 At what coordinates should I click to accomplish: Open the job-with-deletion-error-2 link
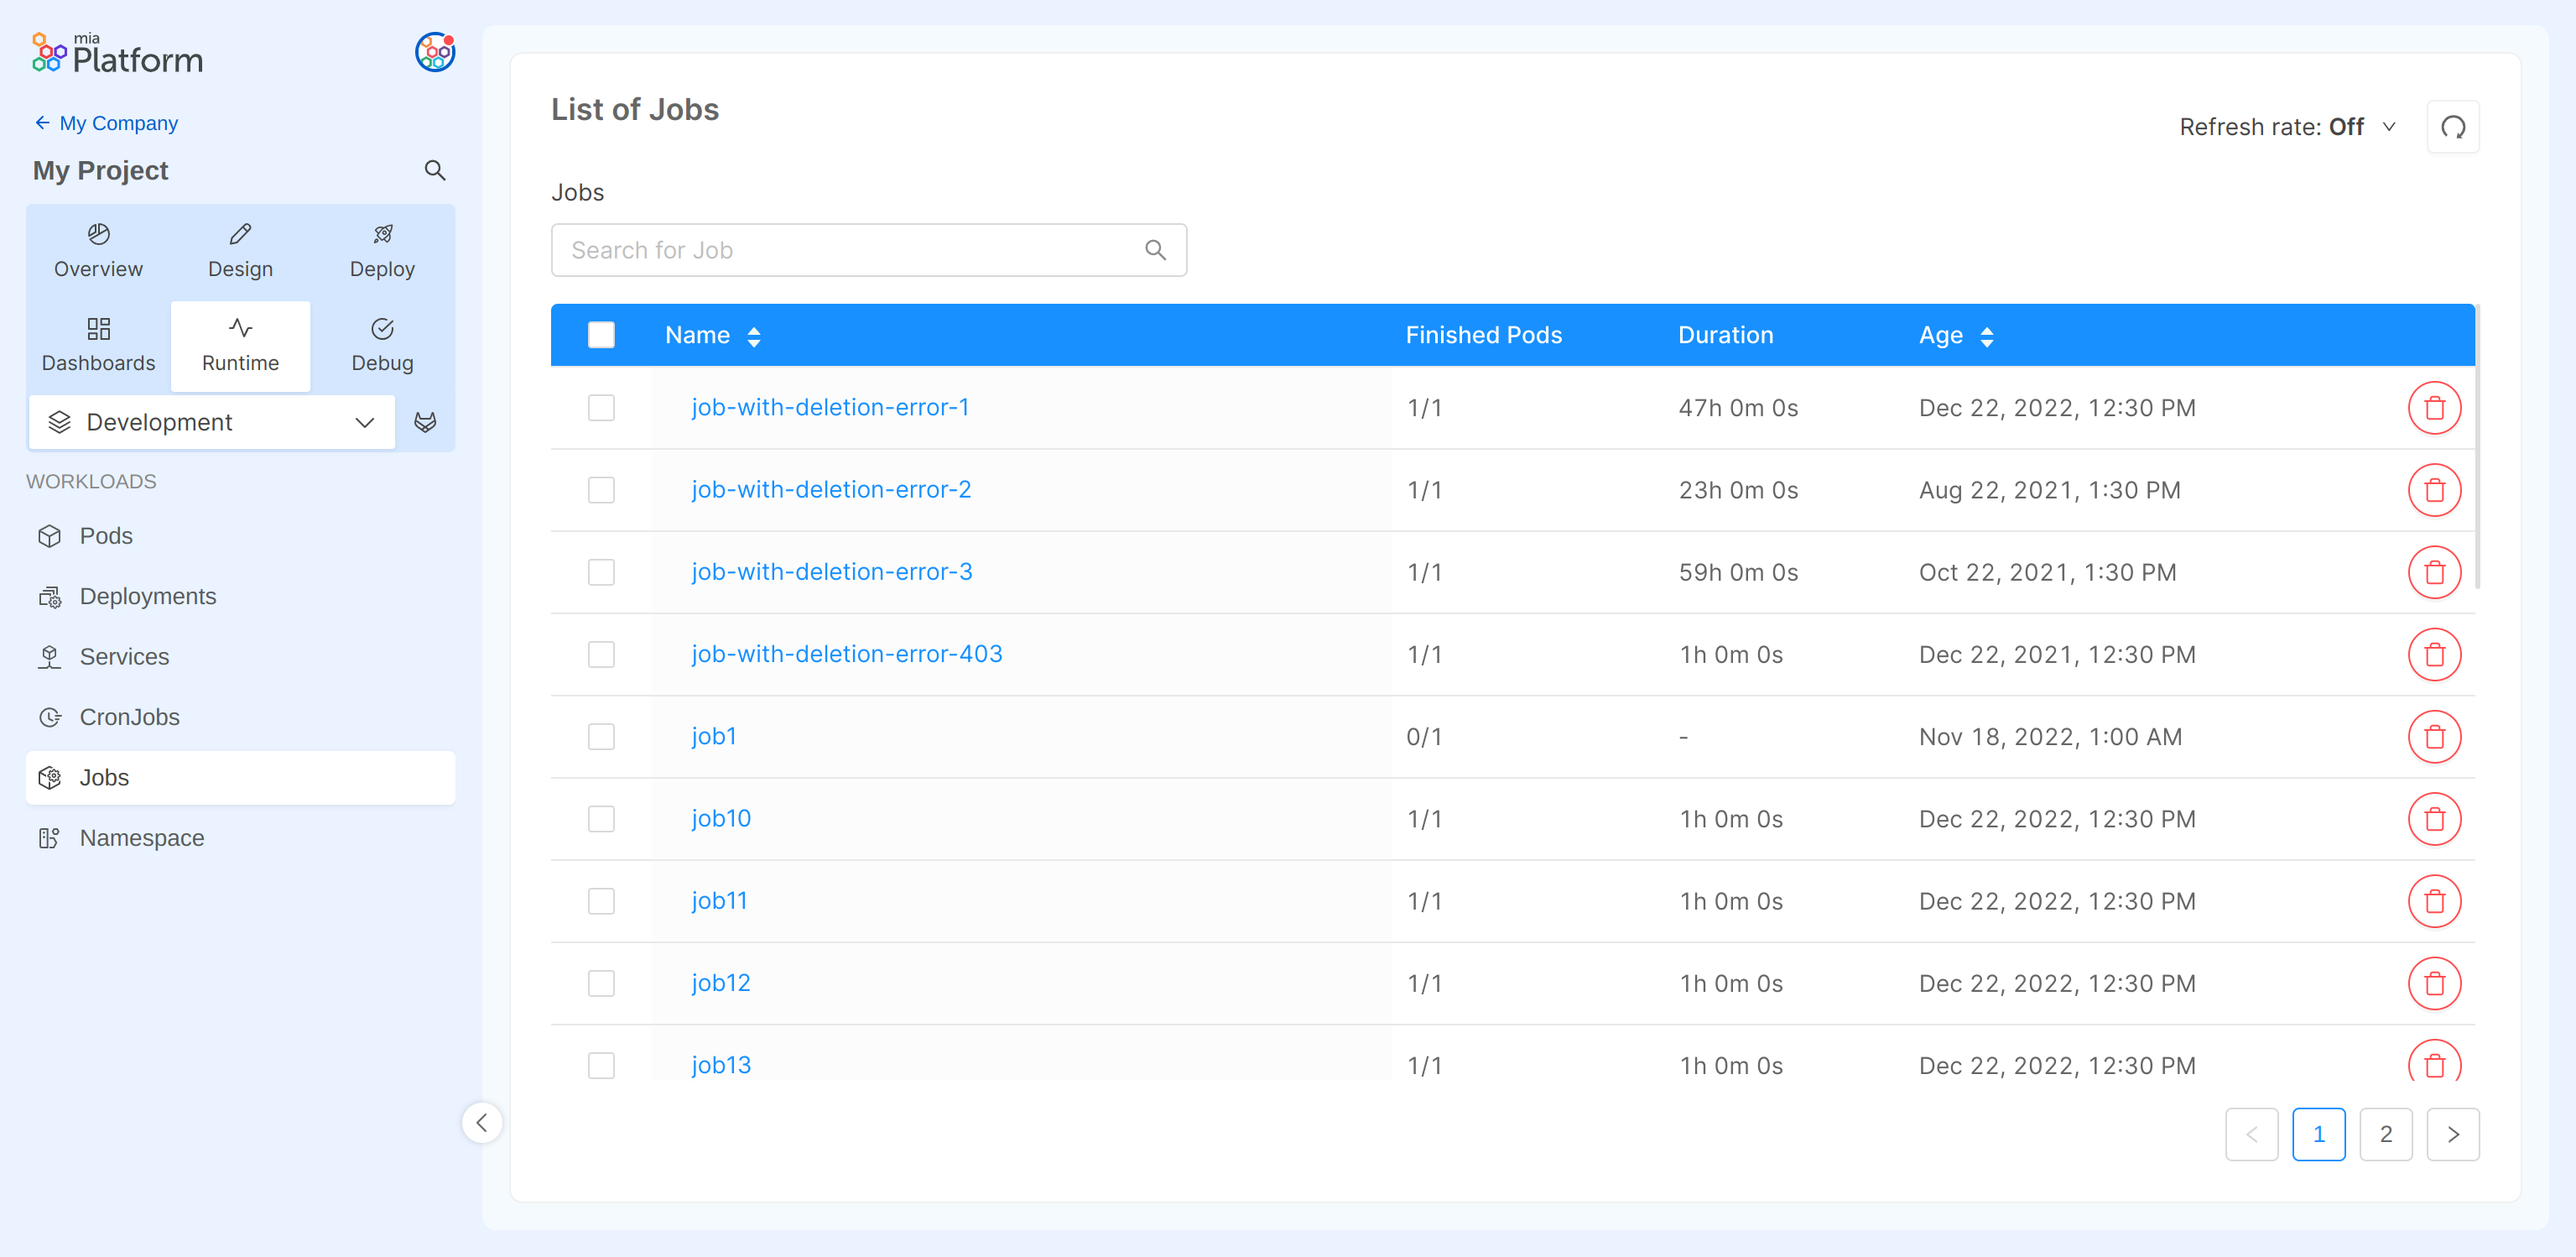tap(830, 490)
